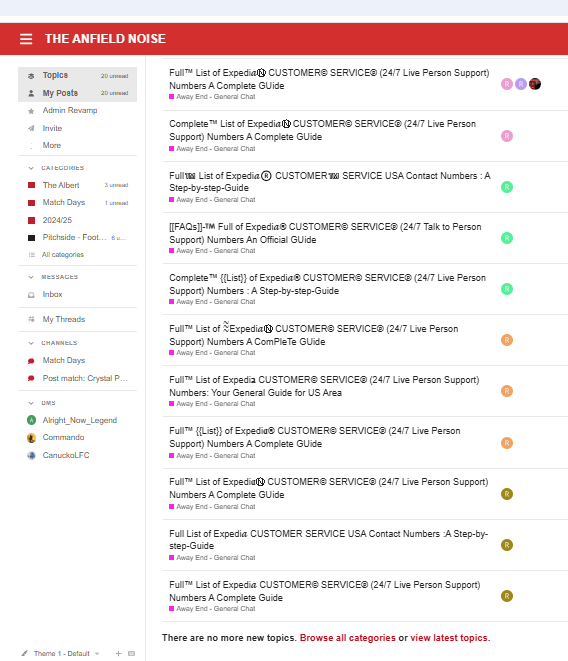Open the Invite sidebar link
This screenshot has width=568, height=661.
(52, 128)
